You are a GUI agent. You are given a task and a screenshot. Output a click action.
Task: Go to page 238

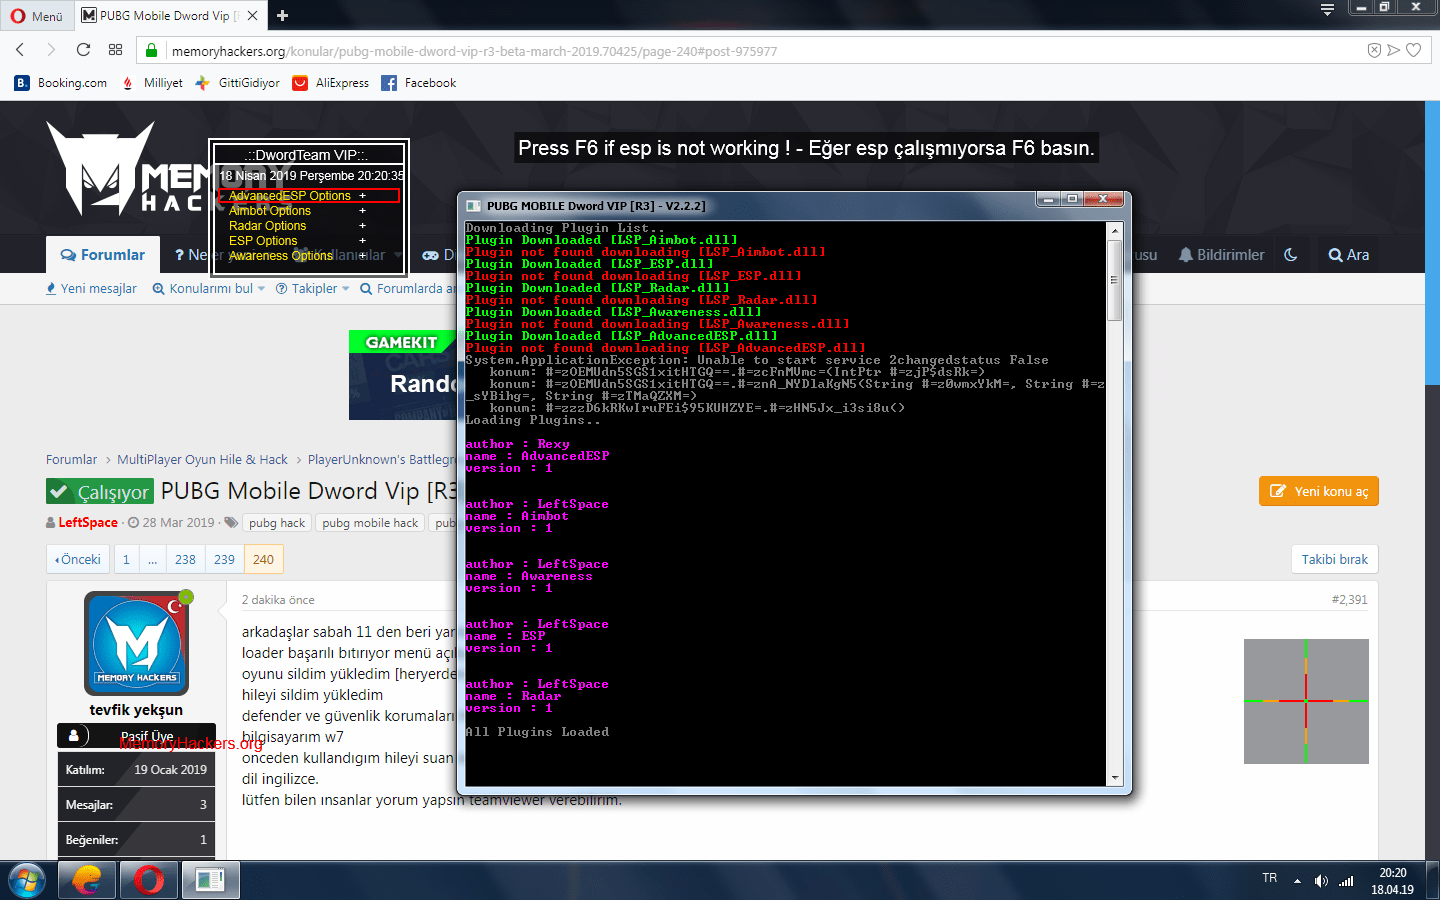pyautogui.click(x=186, y=559)
